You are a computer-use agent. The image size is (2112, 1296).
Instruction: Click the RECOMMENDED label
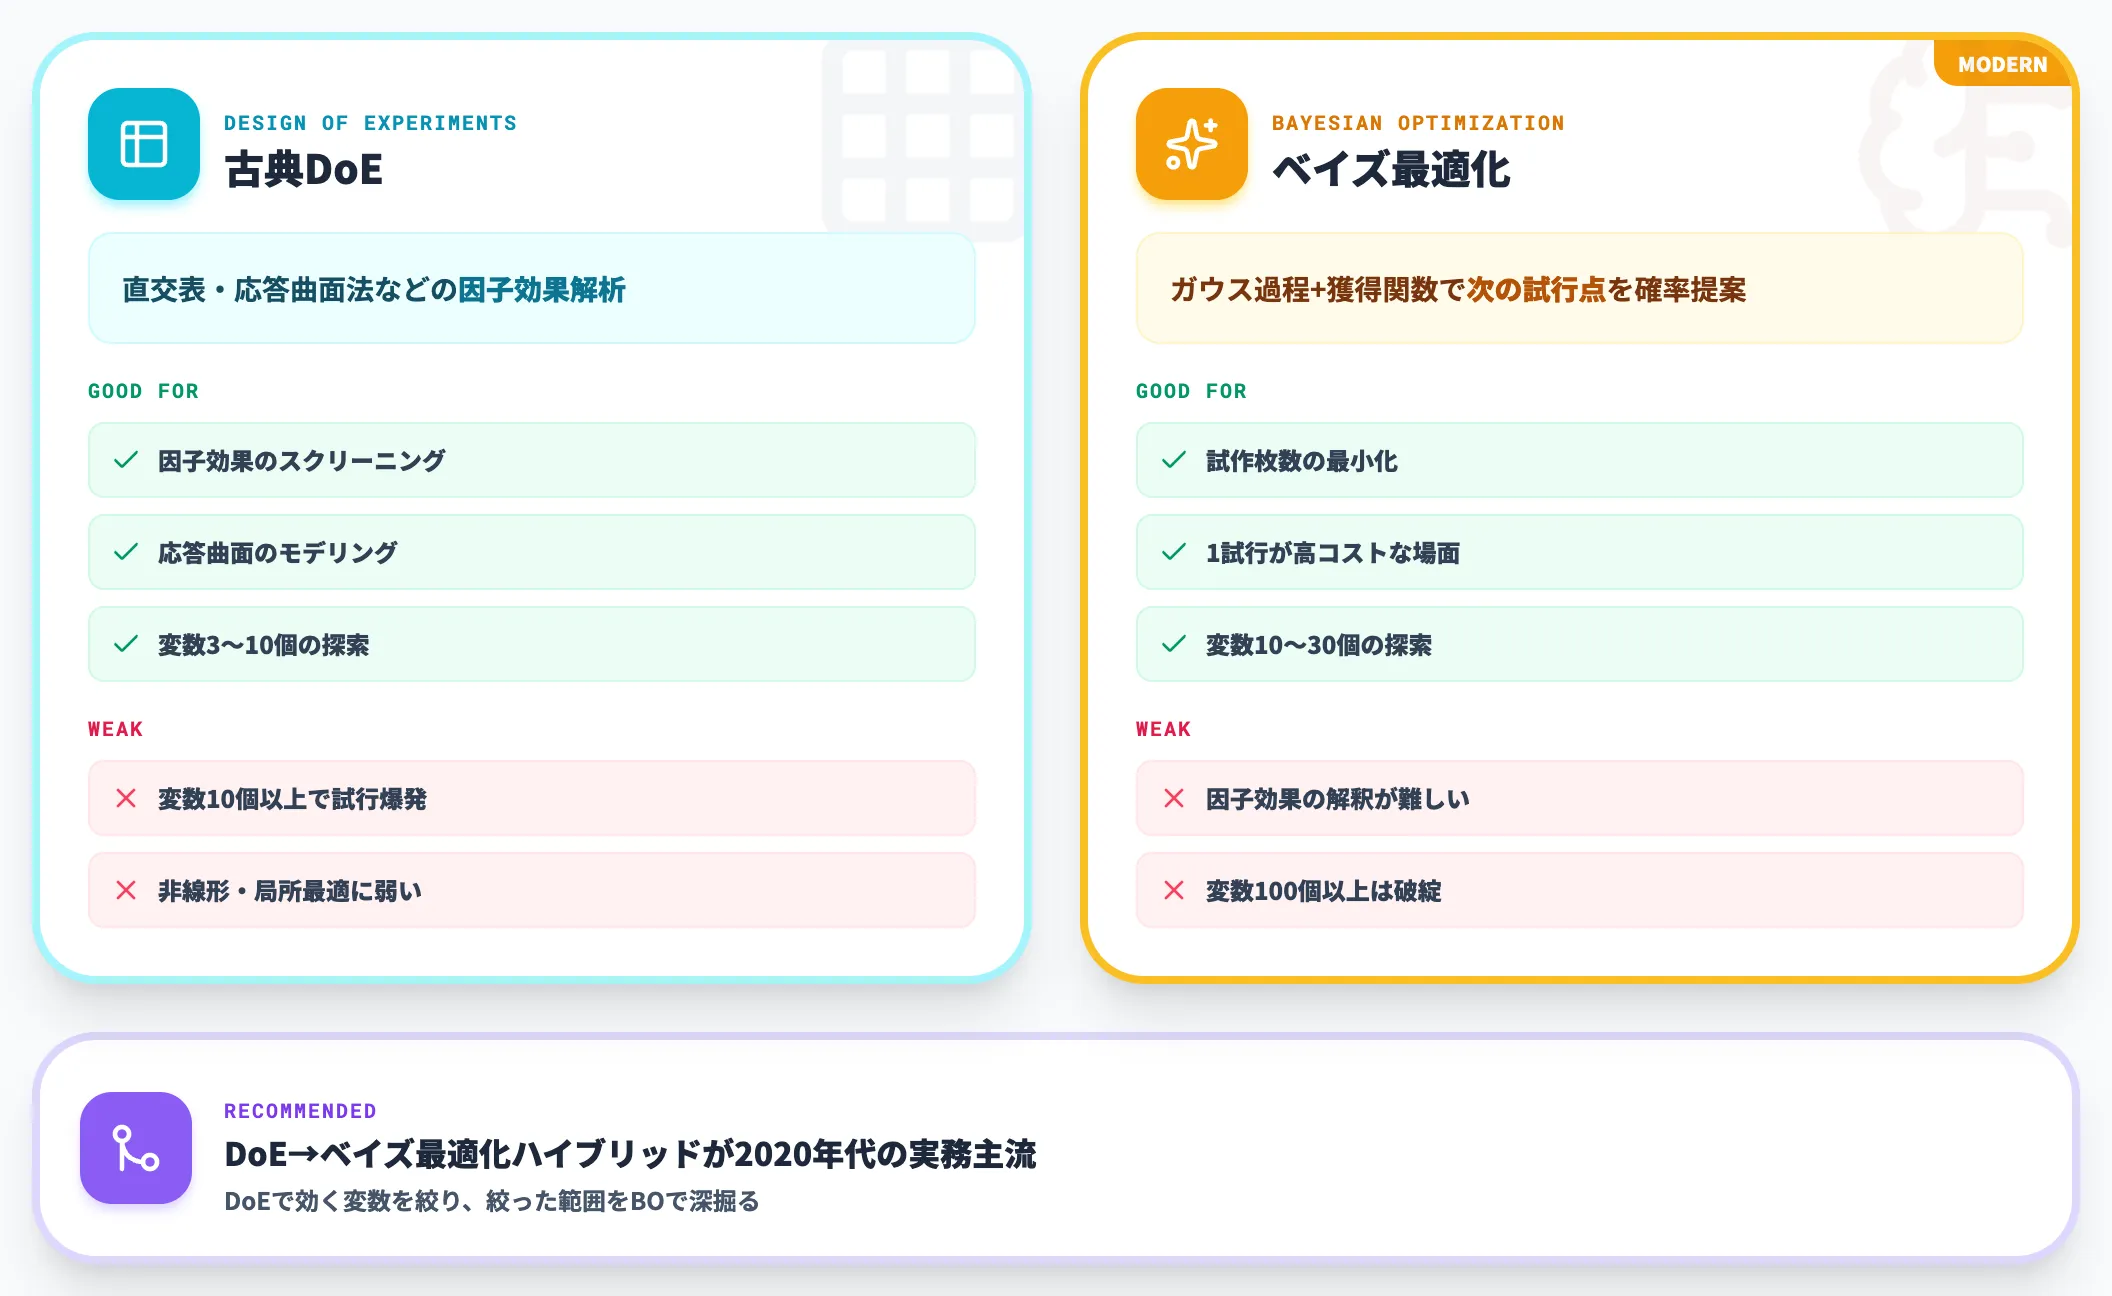(x=300, y=1111)
